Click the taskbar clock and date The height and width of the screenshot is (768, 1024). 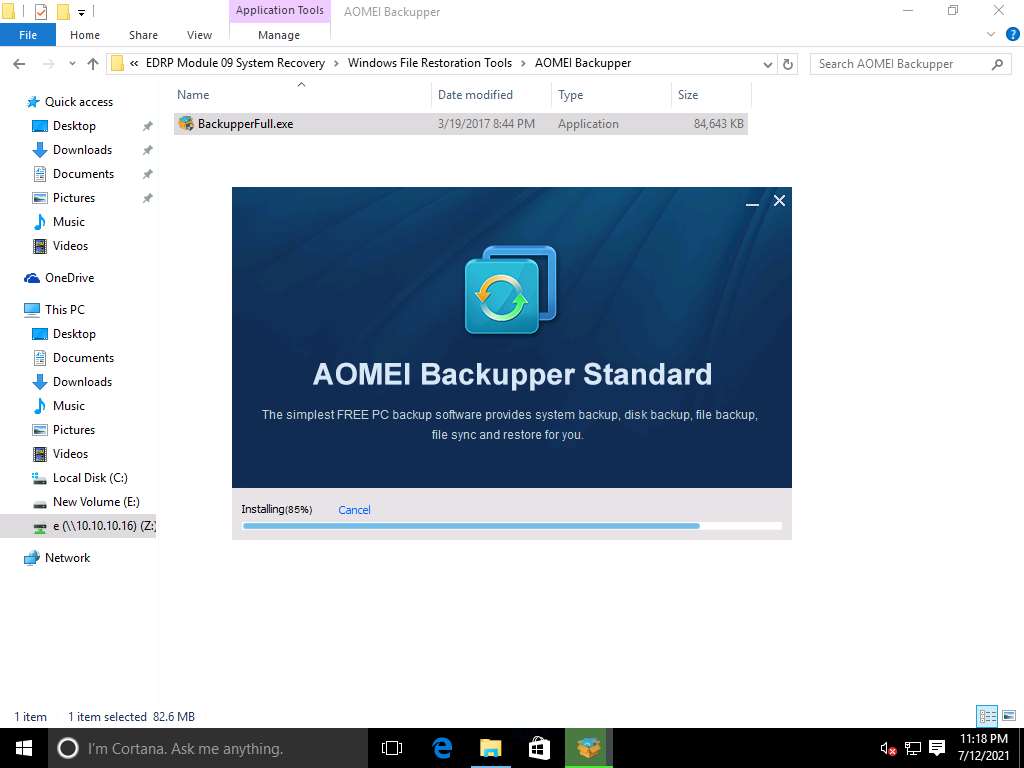tap(984, 748)
